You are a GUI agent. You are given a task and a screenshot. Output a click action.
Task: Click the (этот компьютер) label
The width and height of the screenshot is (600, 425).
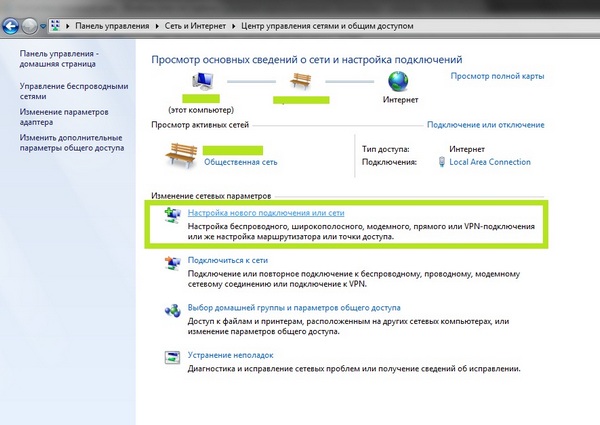pos(201,110)
